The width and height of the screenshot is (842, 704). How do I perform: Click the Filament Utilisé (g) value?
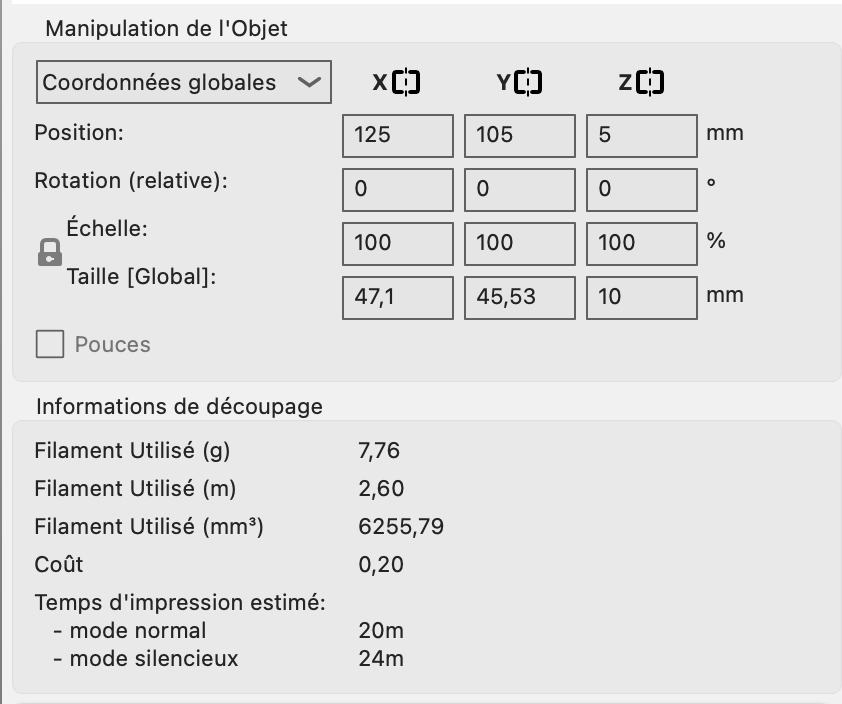tap(379, 451)
